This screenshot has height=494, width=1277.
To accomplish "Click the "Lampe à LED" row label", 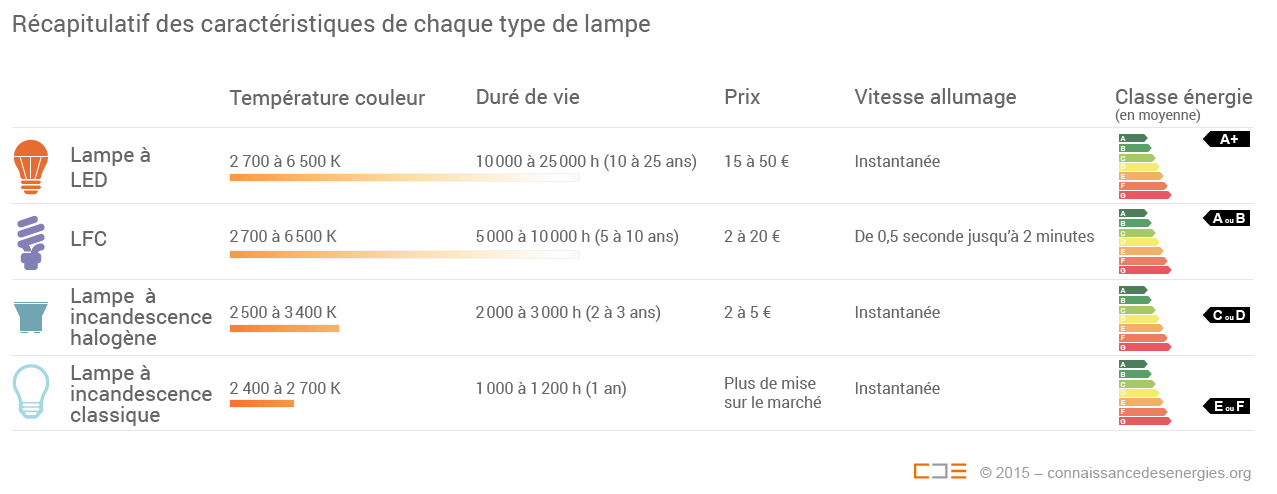I will click(x=110, y=167).
